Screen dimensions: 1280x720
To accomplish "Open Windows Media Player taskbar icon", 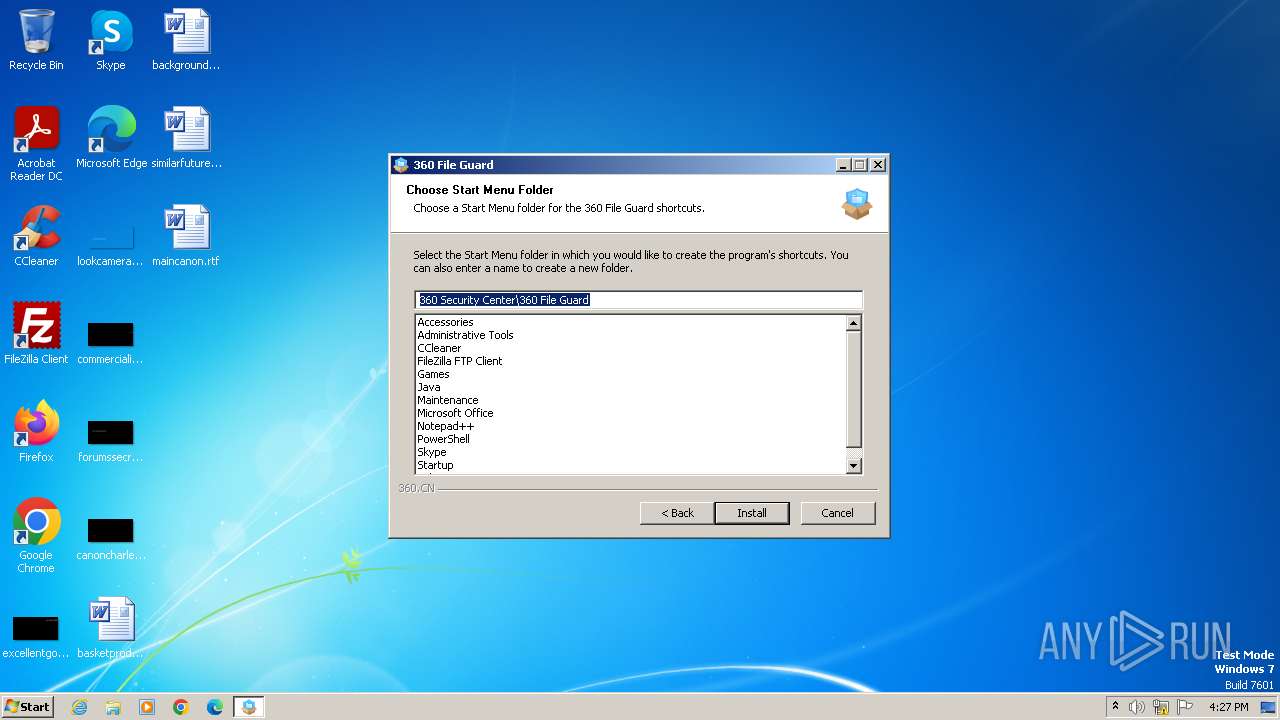I will coord(147,707).
